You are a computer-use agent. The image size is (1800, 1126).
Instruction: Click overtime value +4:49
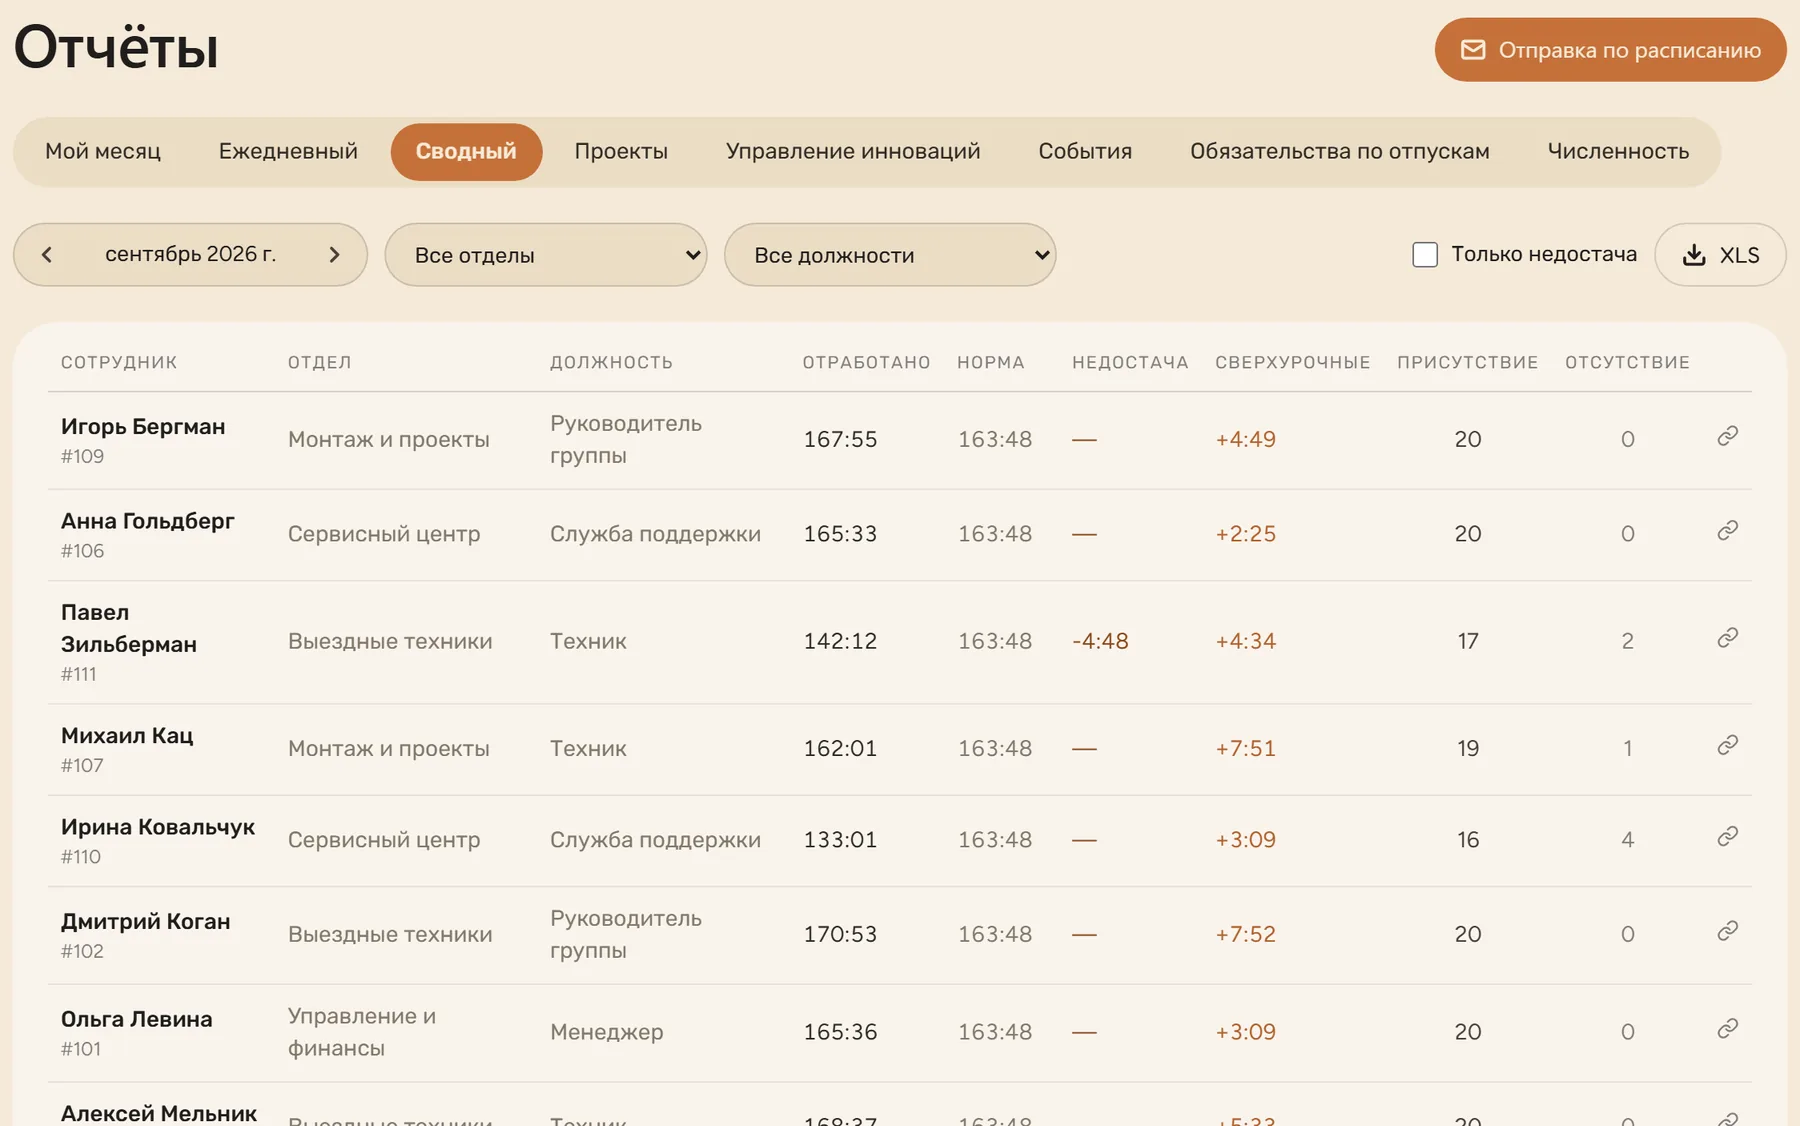(1245, 439)
